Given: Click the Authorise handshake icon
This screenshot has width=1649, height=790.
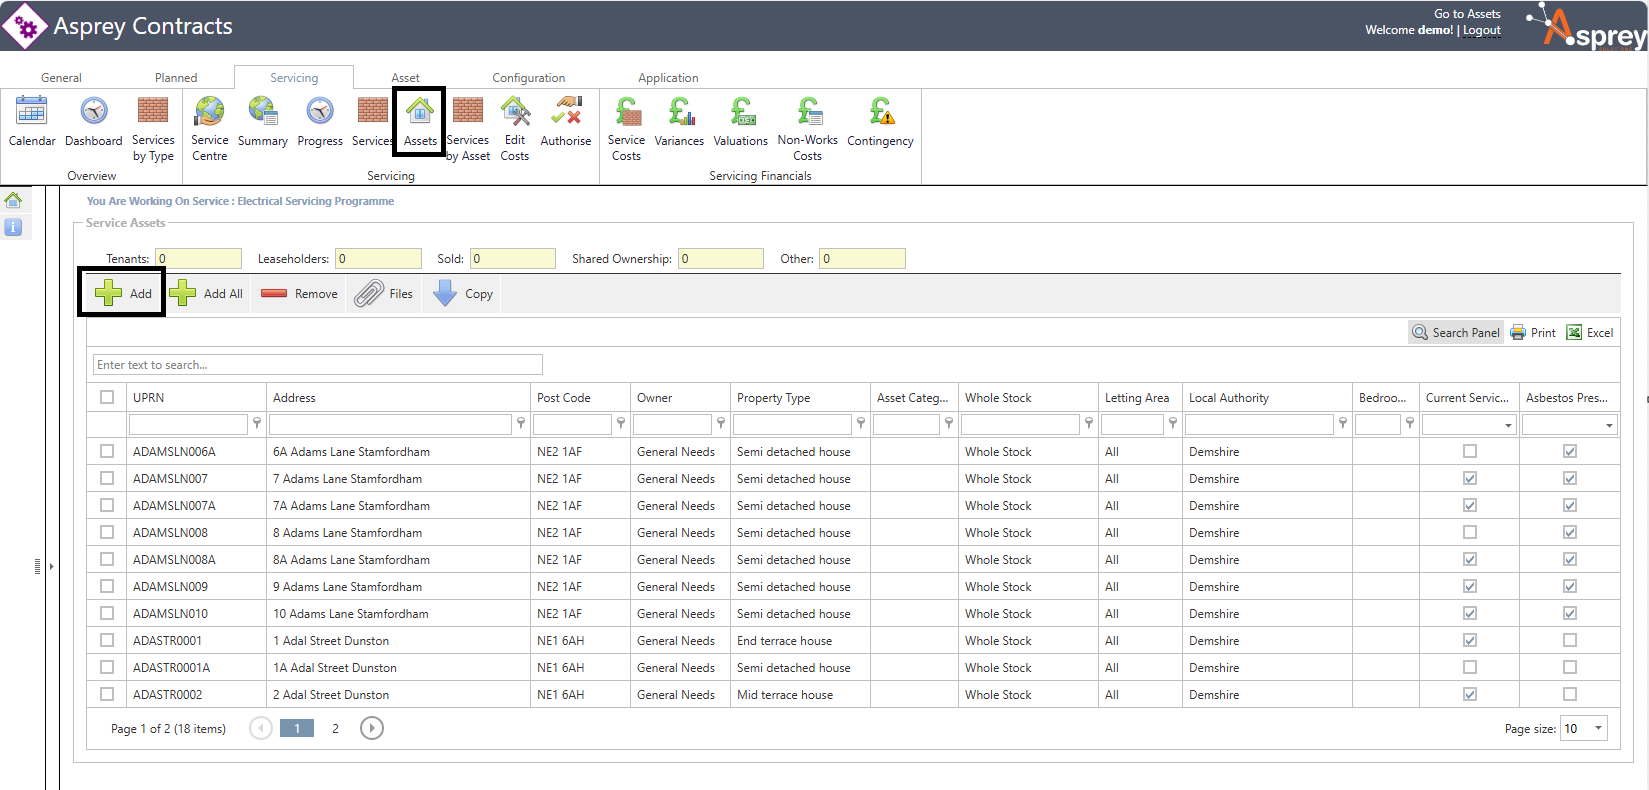Looking at the screenshot, I should [566, 111].
